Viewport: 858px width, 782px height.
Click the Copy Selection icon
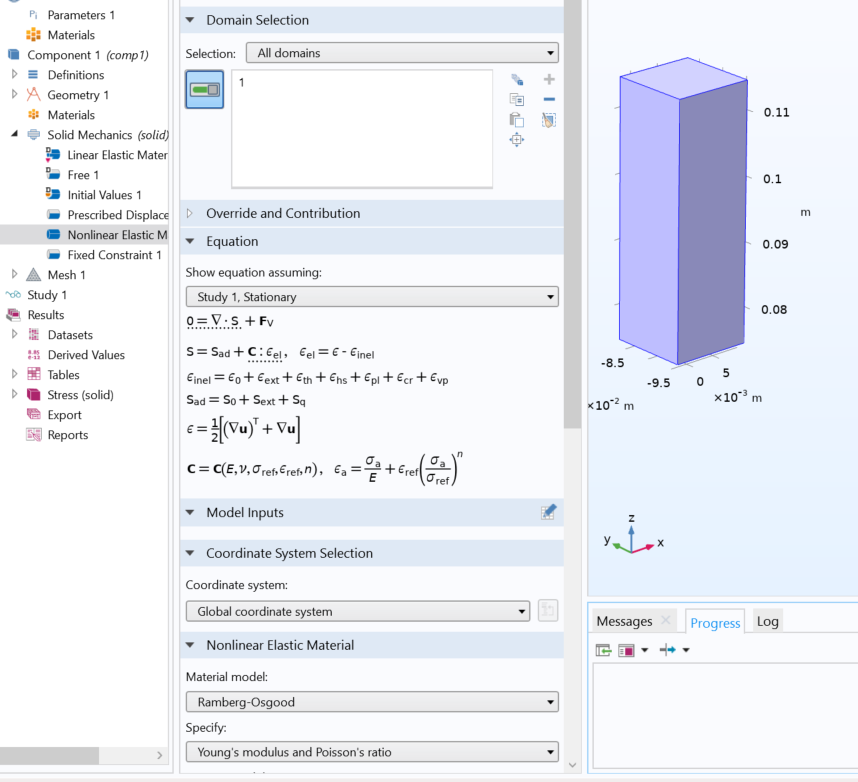[x=517, y=99]
